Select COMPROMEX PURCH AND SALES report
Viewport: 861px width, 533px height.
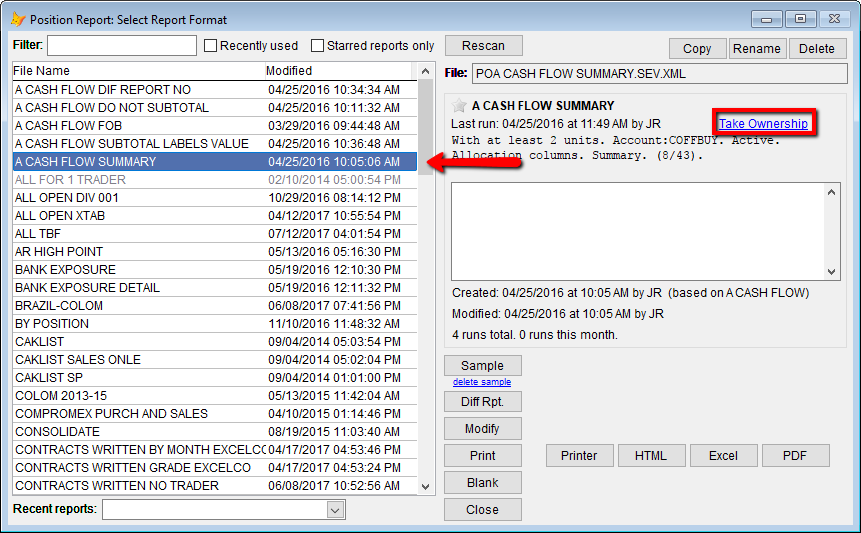click(215, 414)
